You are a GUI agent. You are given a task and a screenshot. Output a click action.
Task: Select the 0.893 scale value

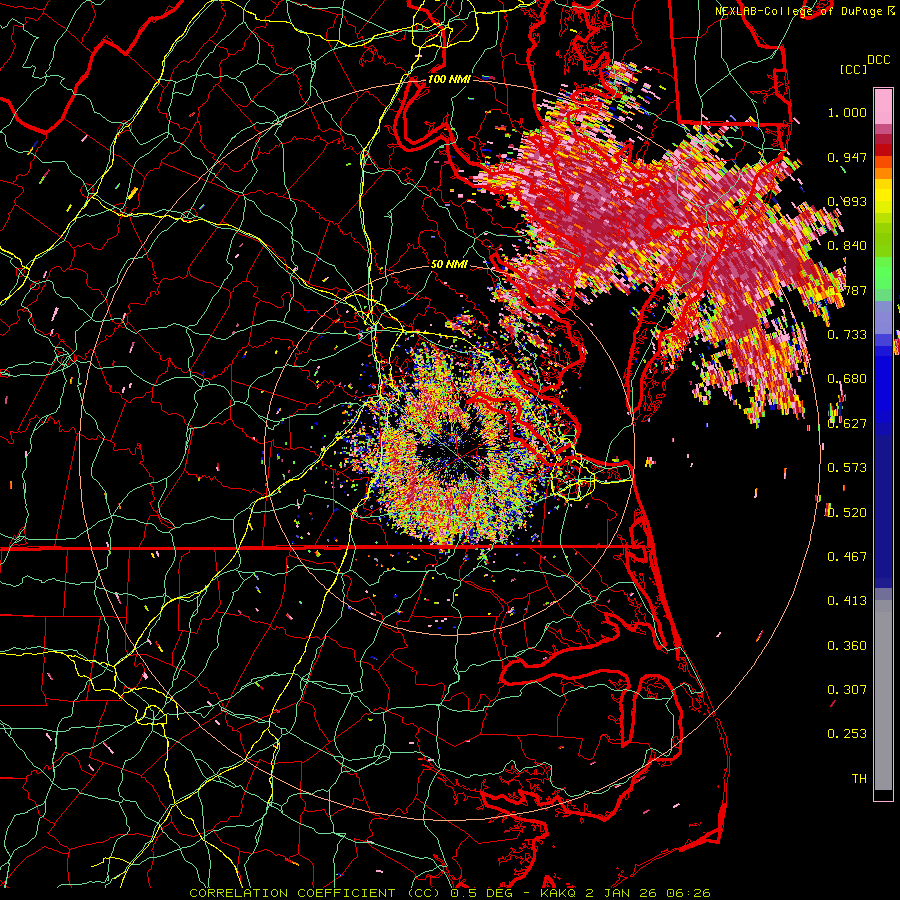[847, 201]
